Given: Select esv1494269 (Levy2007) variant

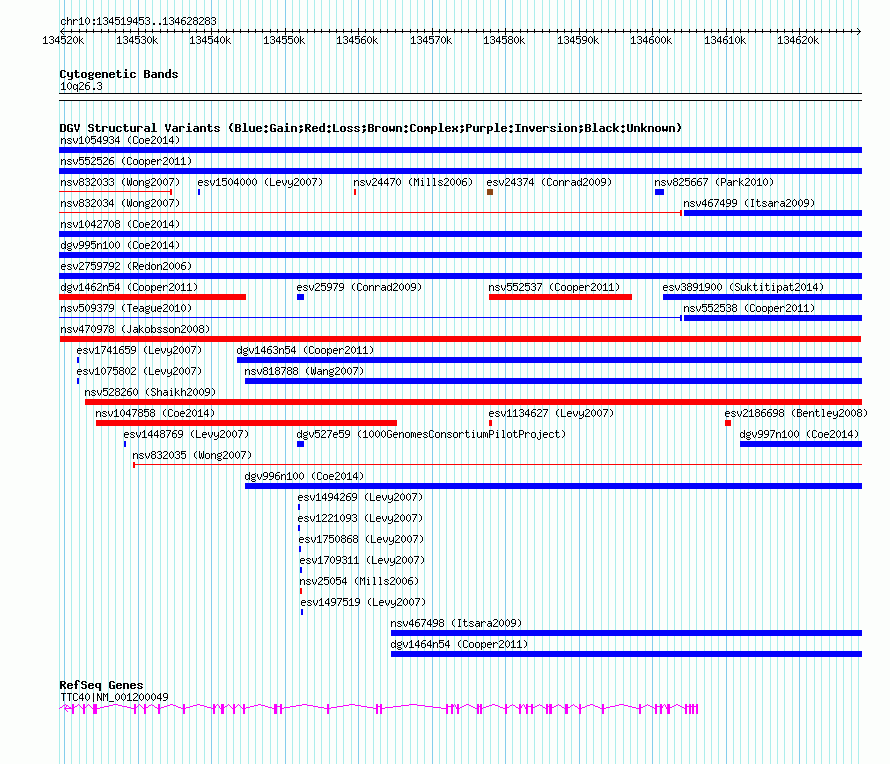Looking at the screenshot, I should click(360, 497).
